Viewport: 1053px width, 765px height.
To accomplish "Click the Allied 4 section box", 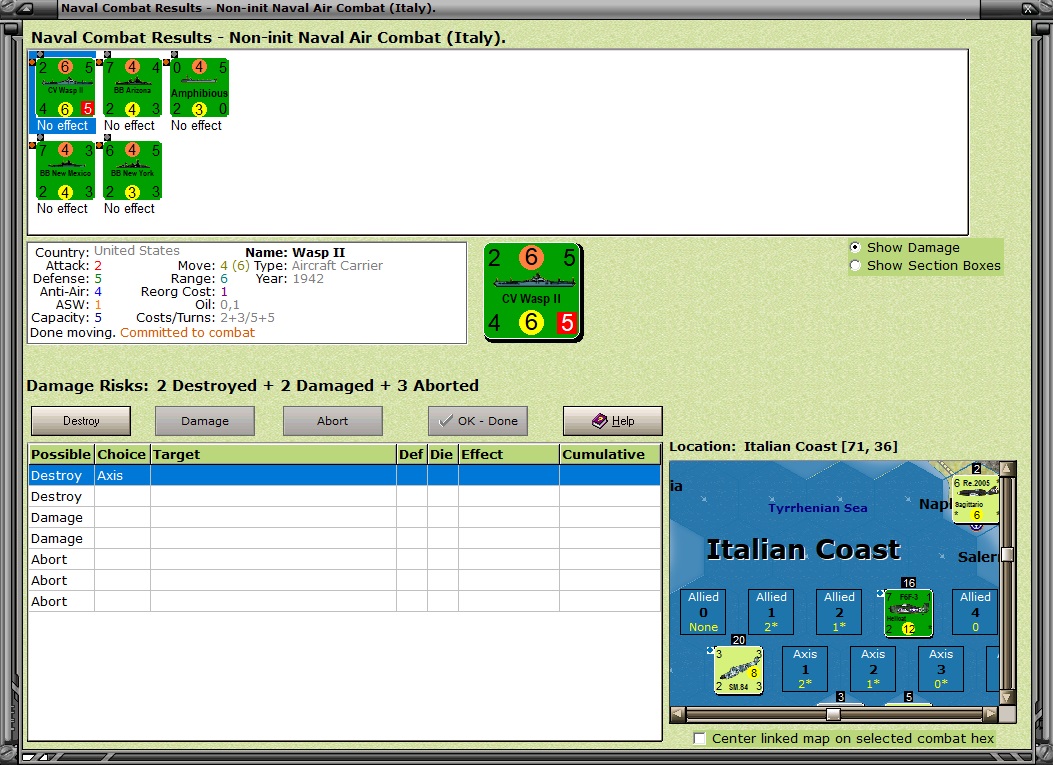I will point(975,612).
